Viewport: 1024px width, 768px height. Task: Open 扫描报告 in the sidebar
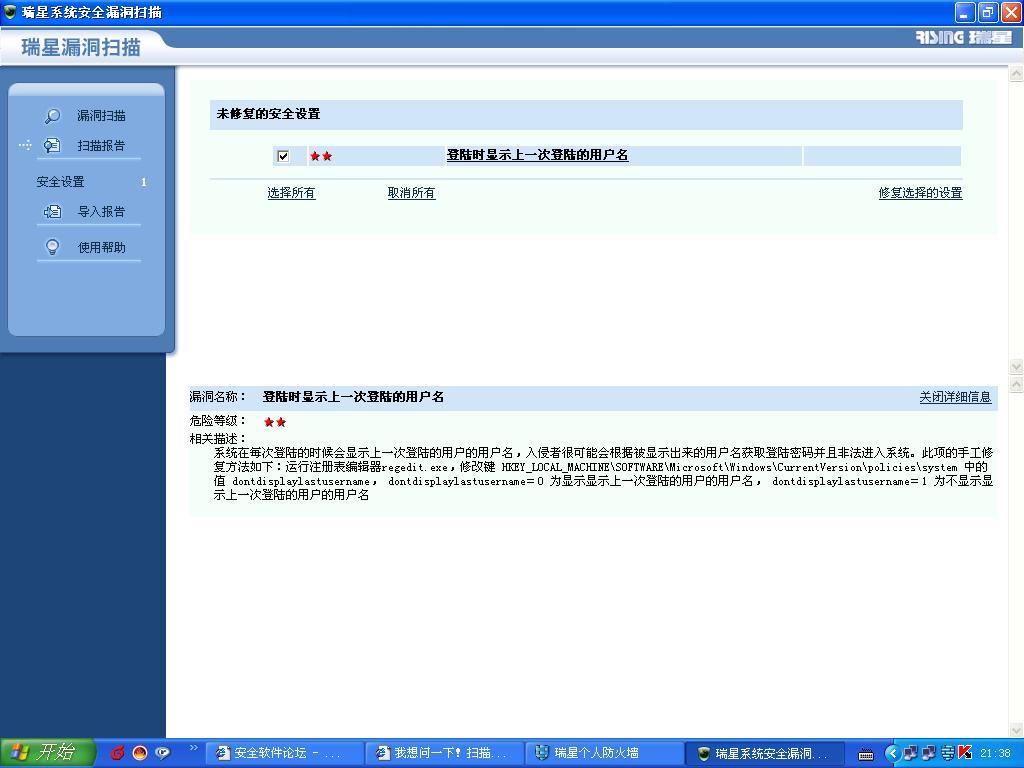(101, 146)
